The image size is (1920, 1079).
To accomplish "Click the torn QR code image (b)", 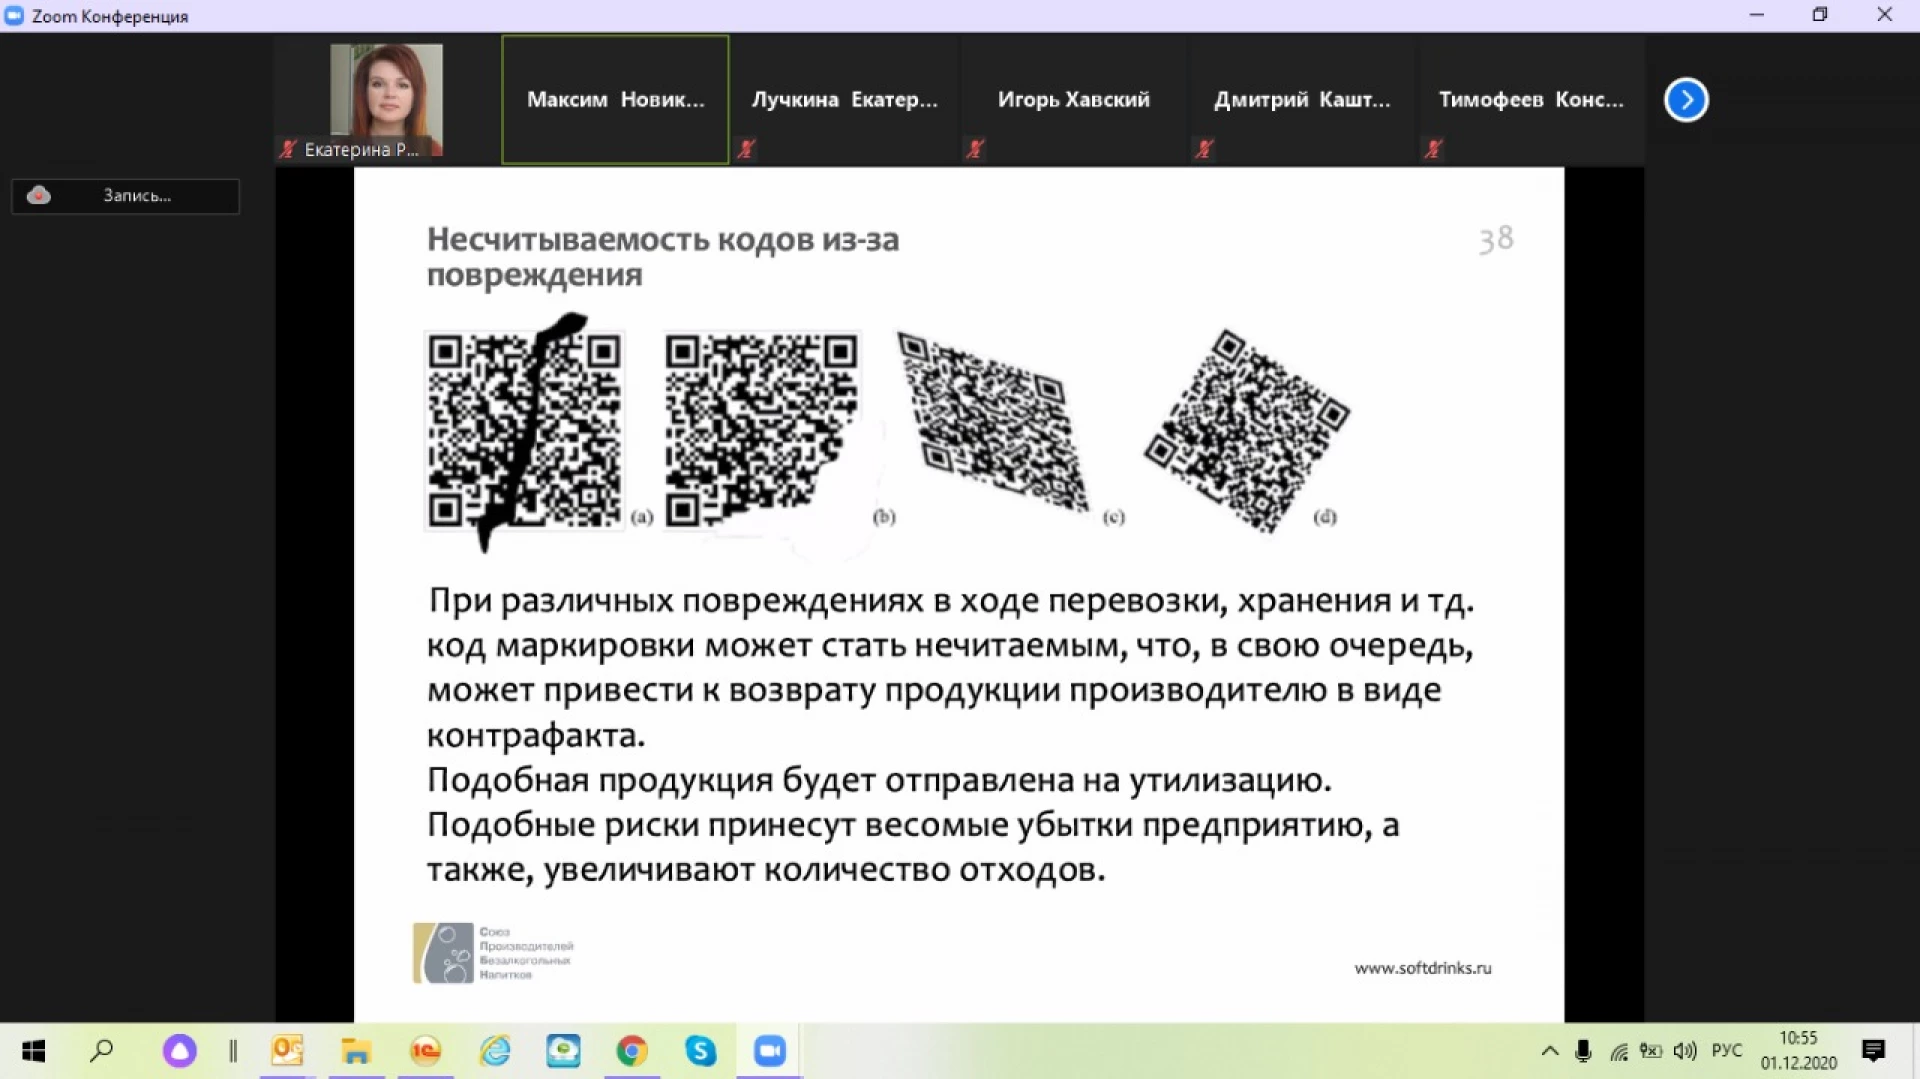I will pyautogui.click(x=761, y=431).
